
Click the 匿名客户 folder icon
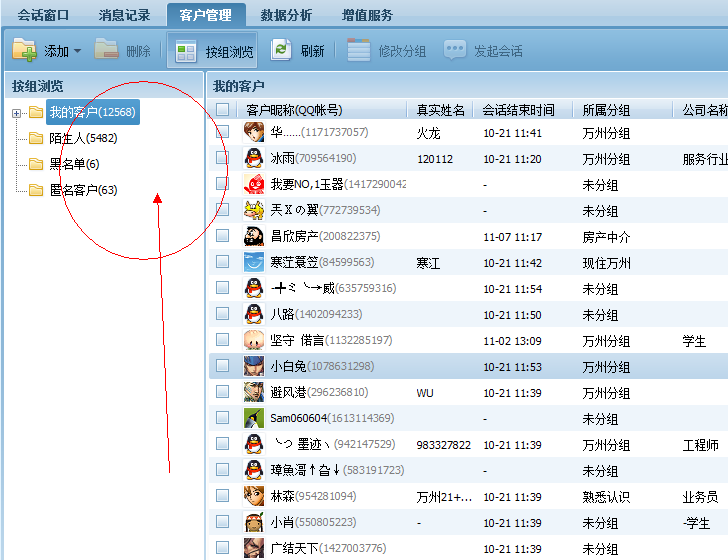(x=36, y=190)
